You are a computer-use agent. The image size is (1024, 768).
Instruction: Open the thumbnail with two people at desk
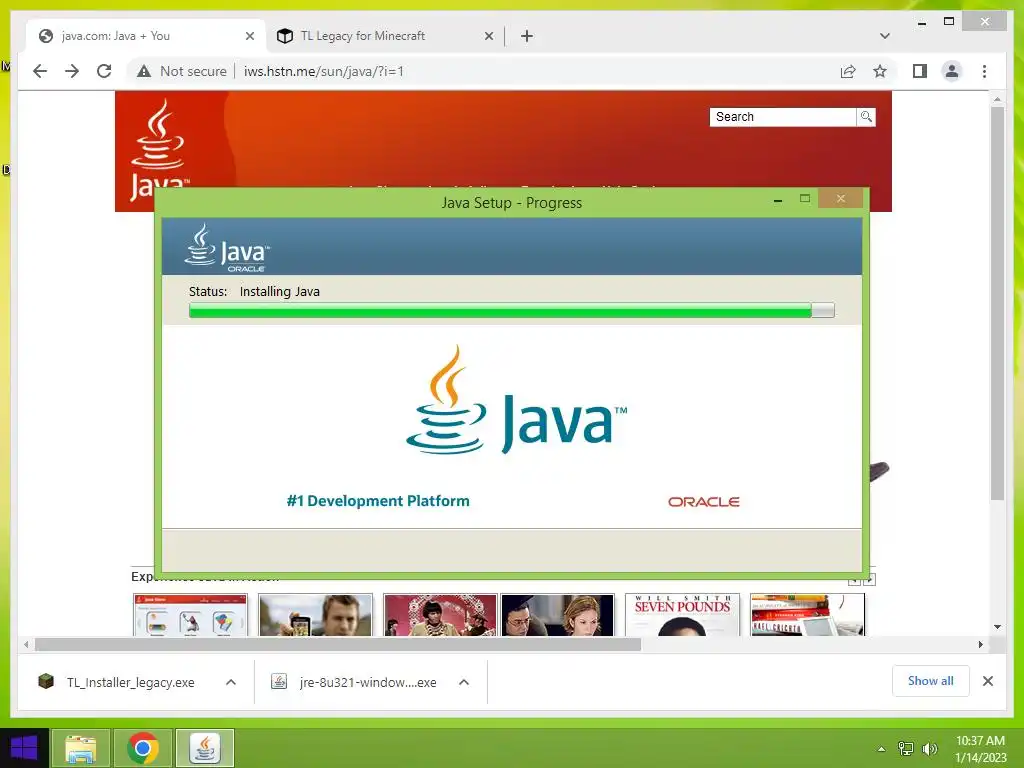[x=558, y=615]
